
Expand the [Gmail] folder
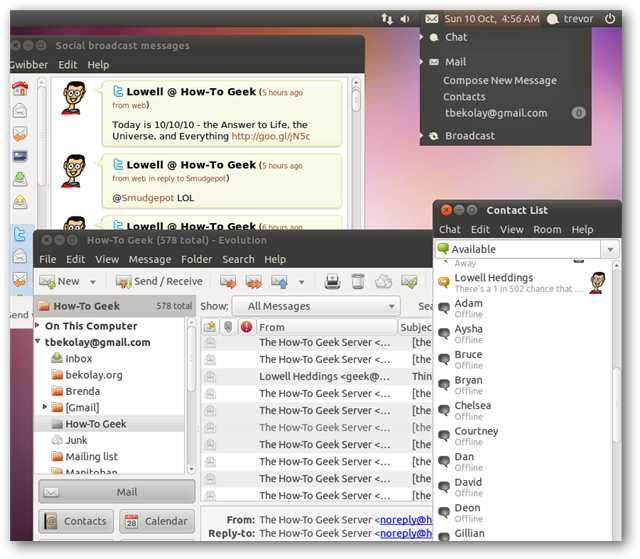pyautogui.click(x=45, y=406)
